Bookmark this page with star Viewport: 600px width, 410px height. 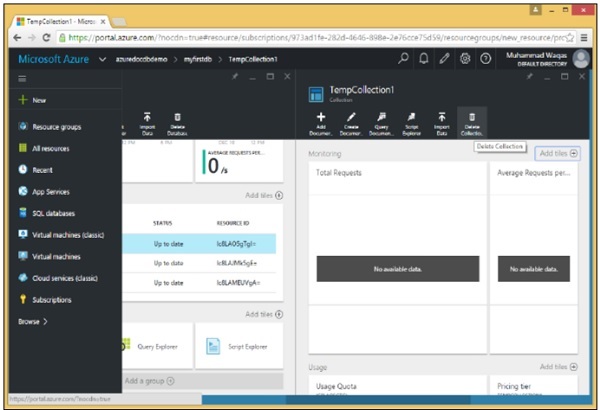point(570,38)
